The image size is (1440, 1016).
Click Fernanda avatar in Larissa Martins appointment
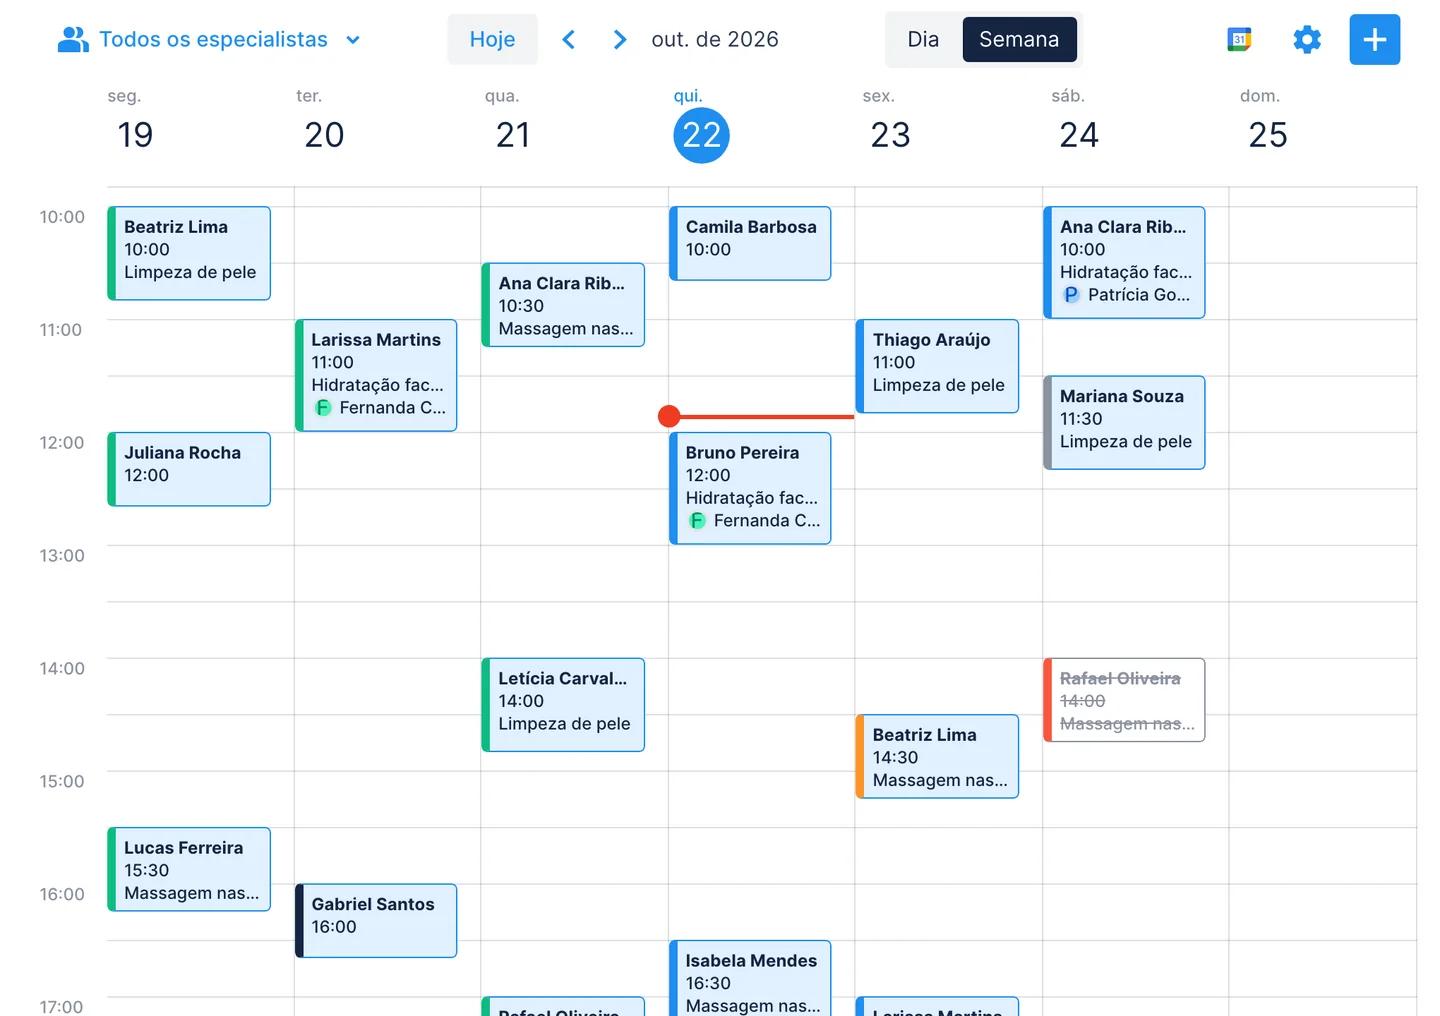(x=323, y=408)
